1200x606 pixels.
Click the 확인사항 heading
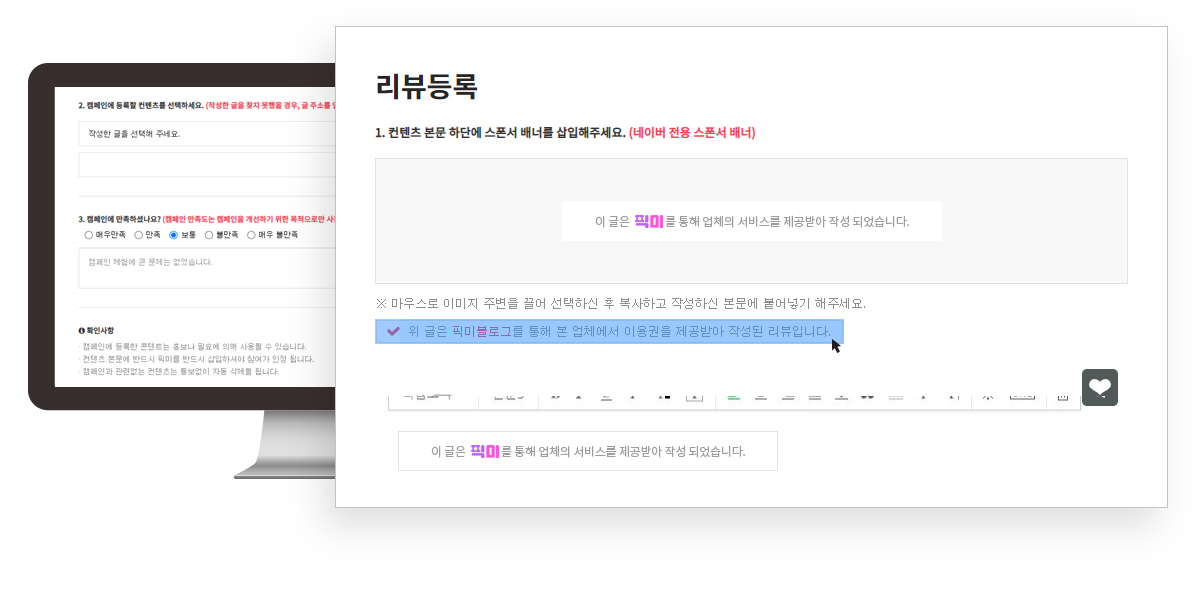(100, 330)
